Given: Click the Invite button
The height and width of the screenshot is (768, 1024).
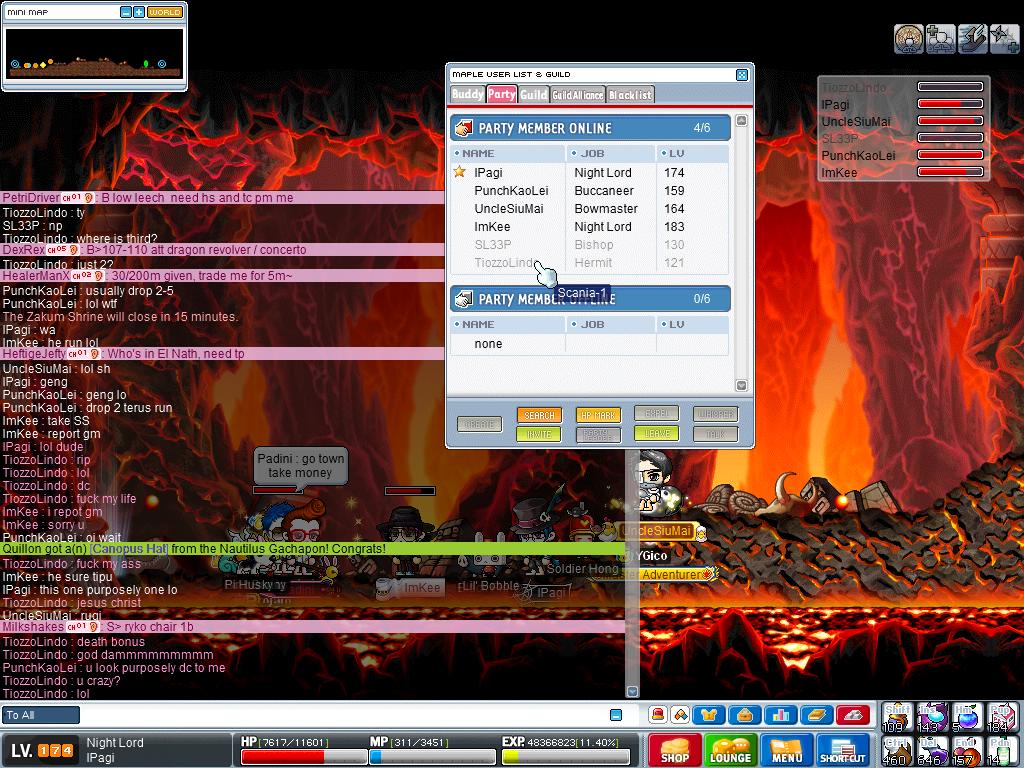Looking at the screenshot, I should [538, 434].
